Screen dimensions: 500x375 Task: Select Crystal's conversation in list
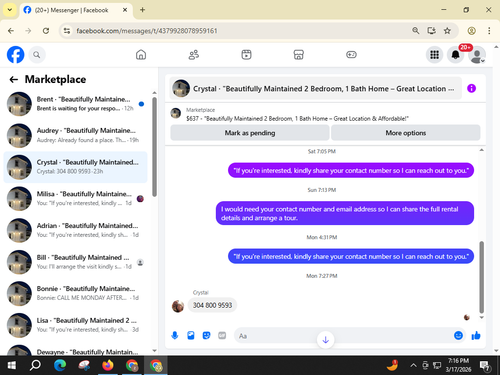click(x=76, y=167)
